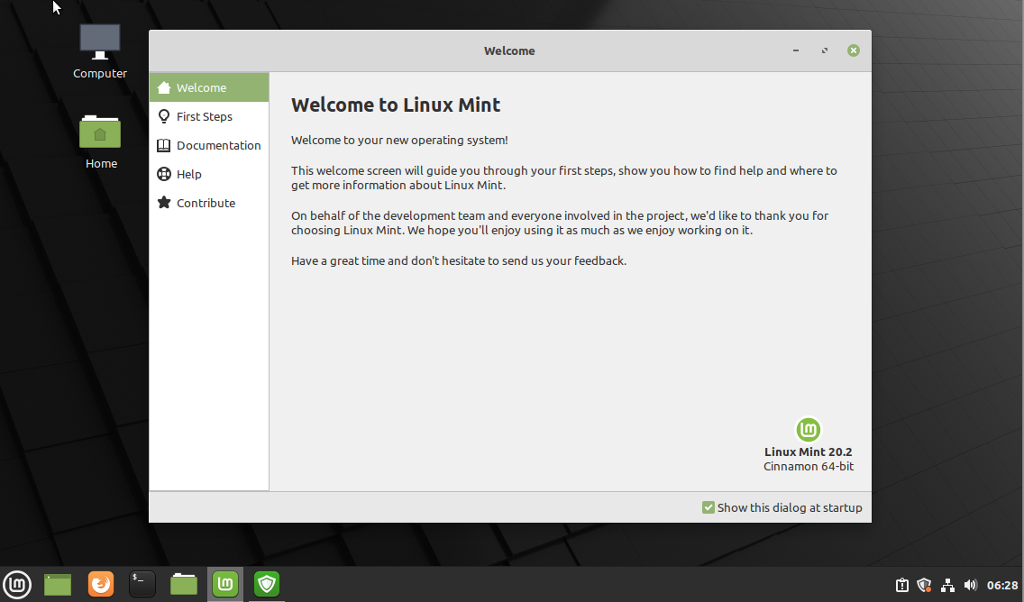The width and height of the screenshot is (1024, 602).
Task: Open the Documentation section
Action: point(209,145)
